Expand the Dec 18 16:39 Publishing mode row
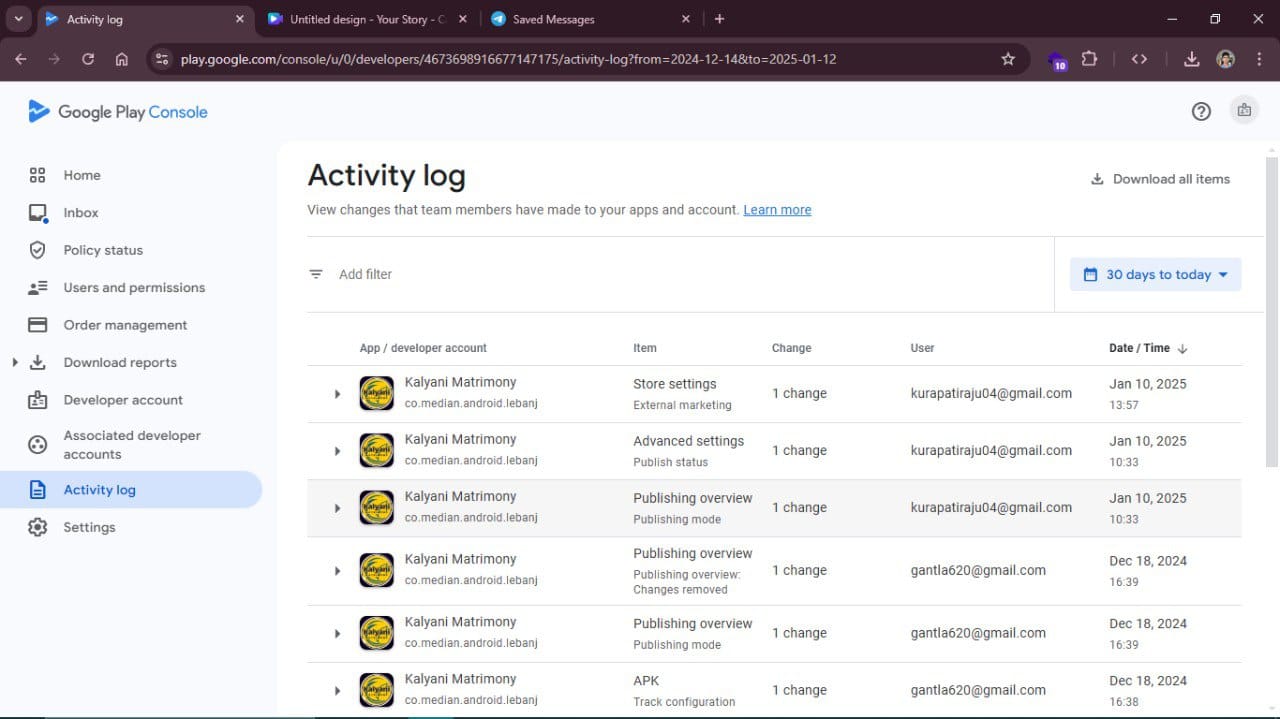This screenshot has height=719, width=1280. 337,634
